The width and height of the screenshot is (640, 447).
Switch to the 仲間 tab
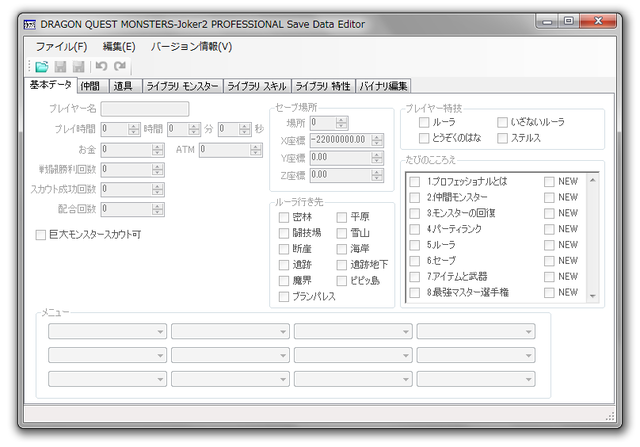coord(92,86)
